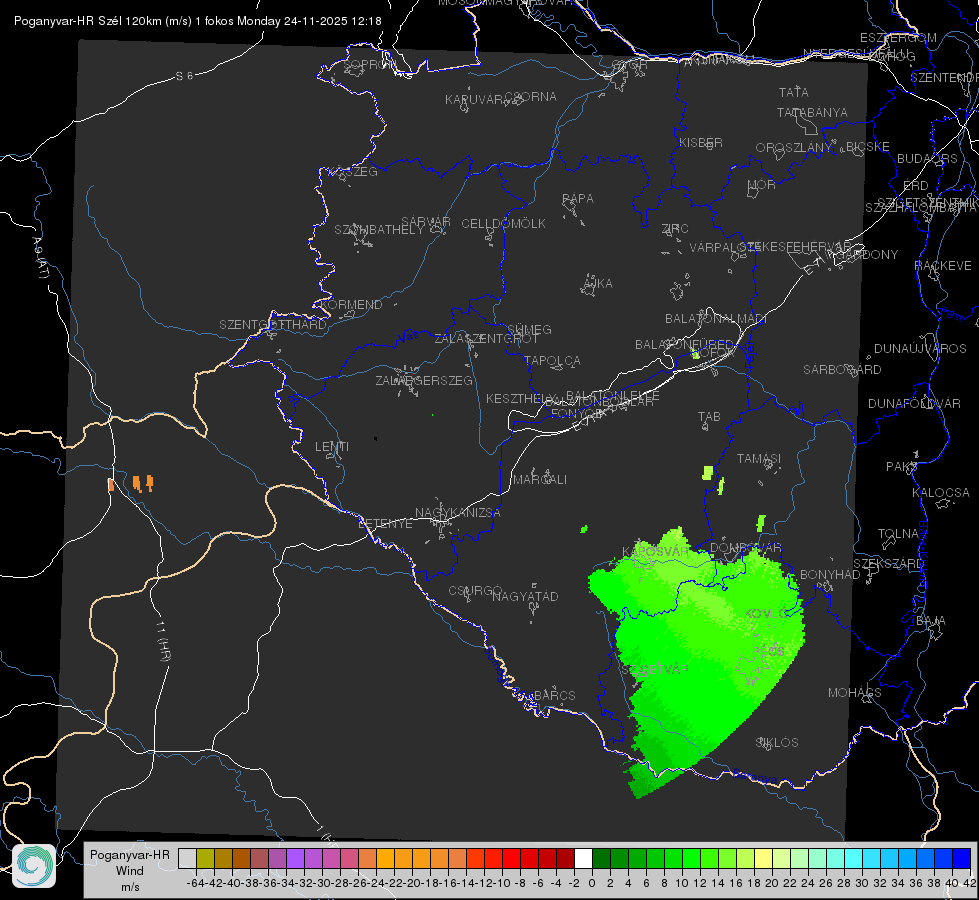Select the TATABANYA city label

pyautogui.click(x=812, y=112)
